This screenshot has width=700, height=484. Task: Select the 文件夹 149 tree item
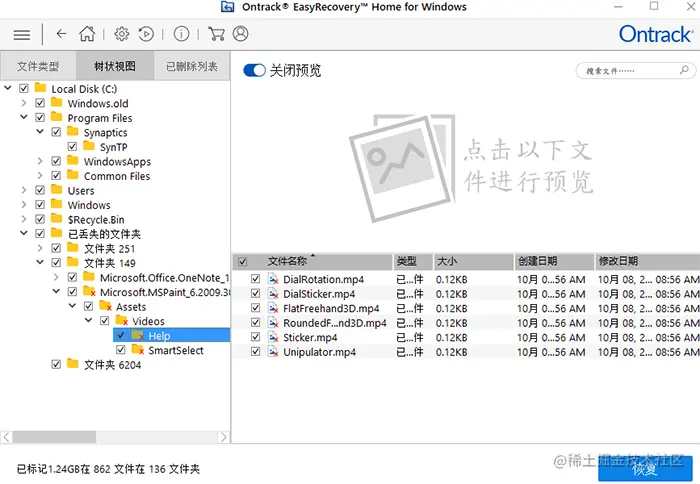[110, 263]
